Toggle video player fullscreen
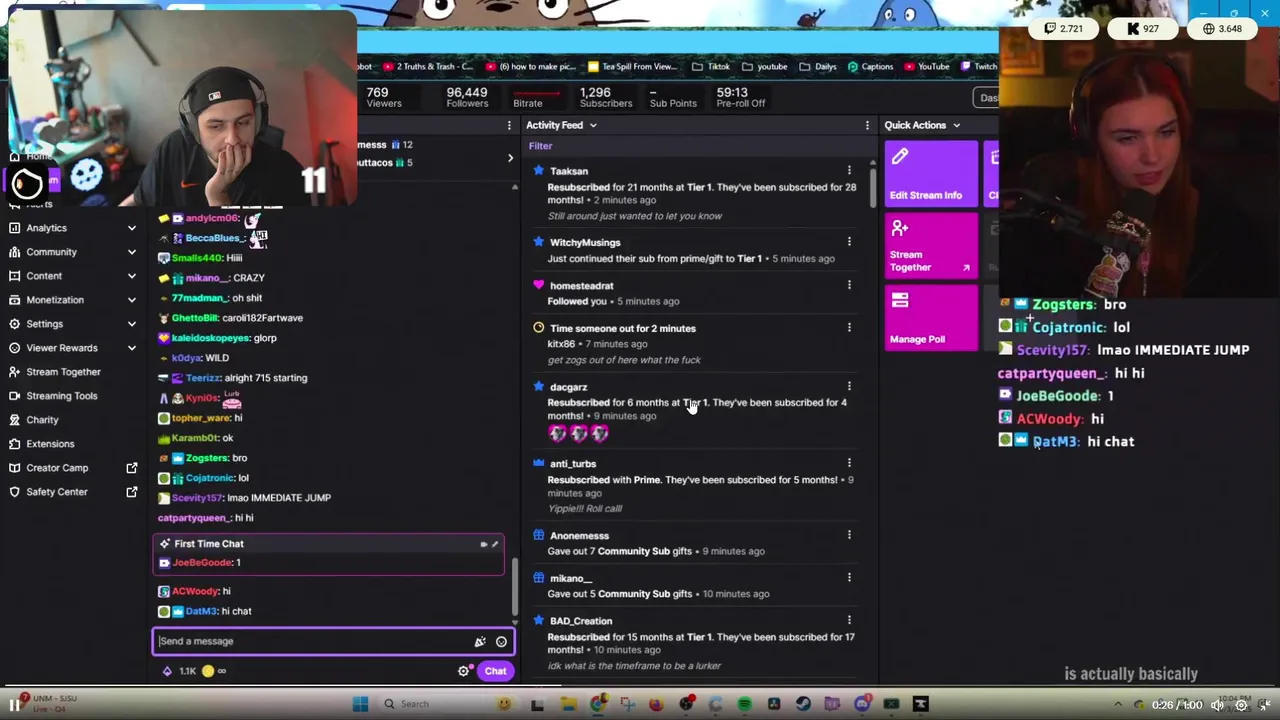This screenshot has height=720, width=1280. (1265, 705)
